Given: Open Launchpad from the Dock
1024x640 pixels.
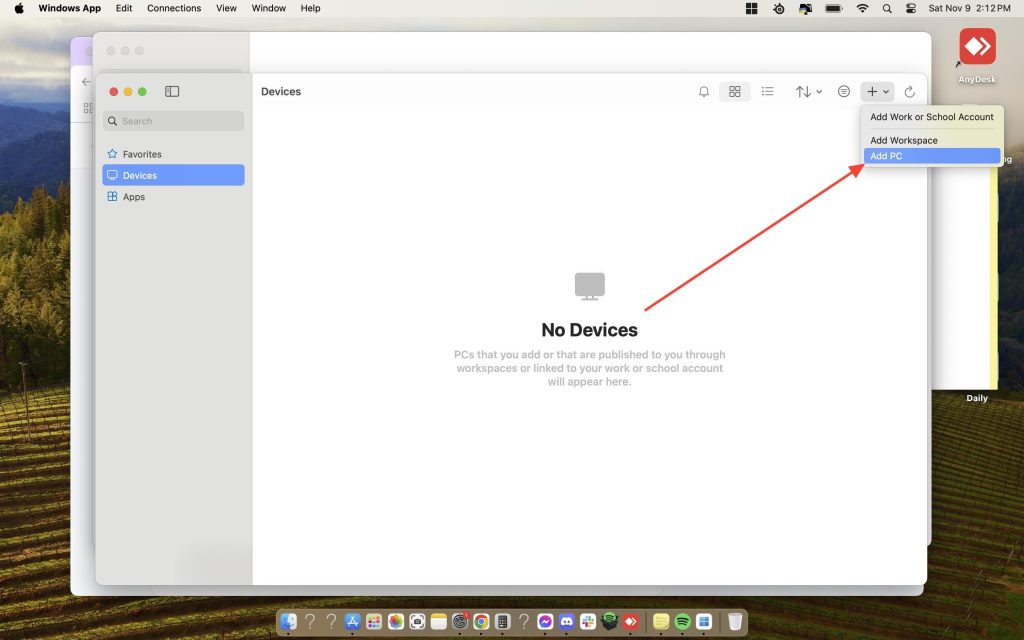Looking at the screenshot, I should pos(374,621).
